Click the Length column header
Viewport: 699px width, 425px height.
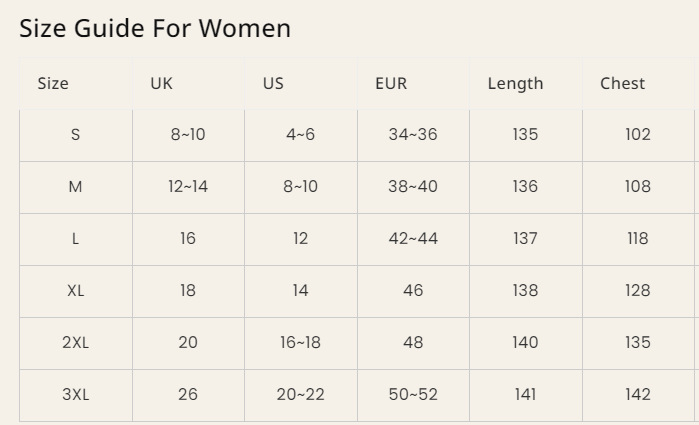[515, 84]
